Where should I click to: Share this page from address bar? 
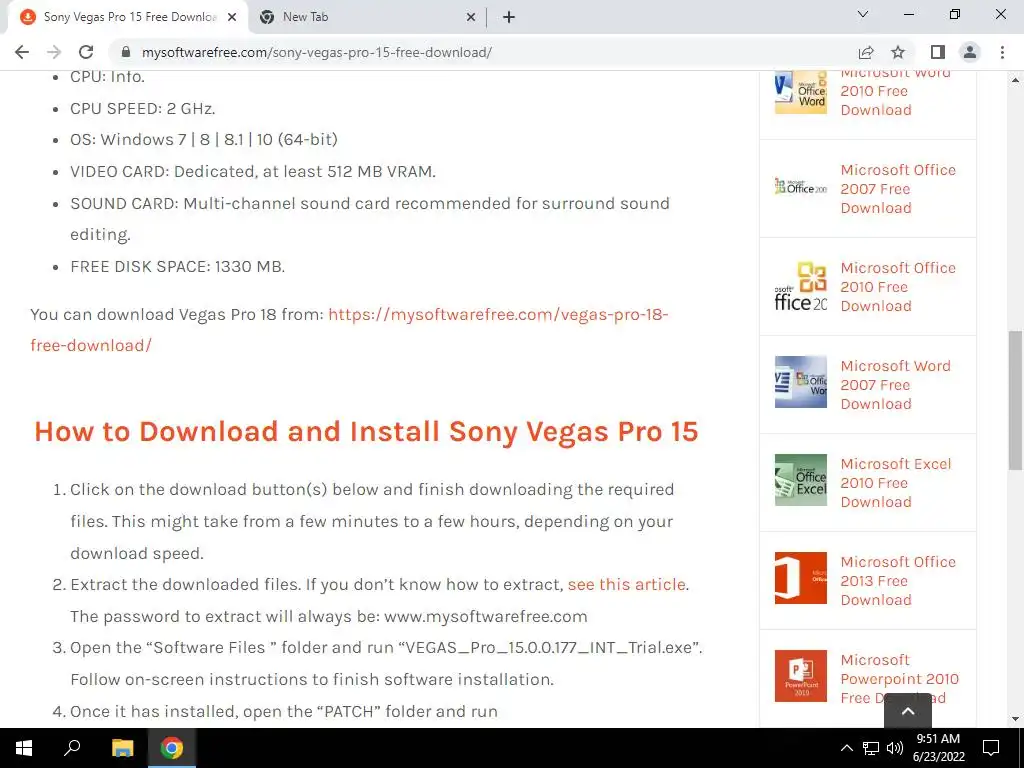coord(866,52)
